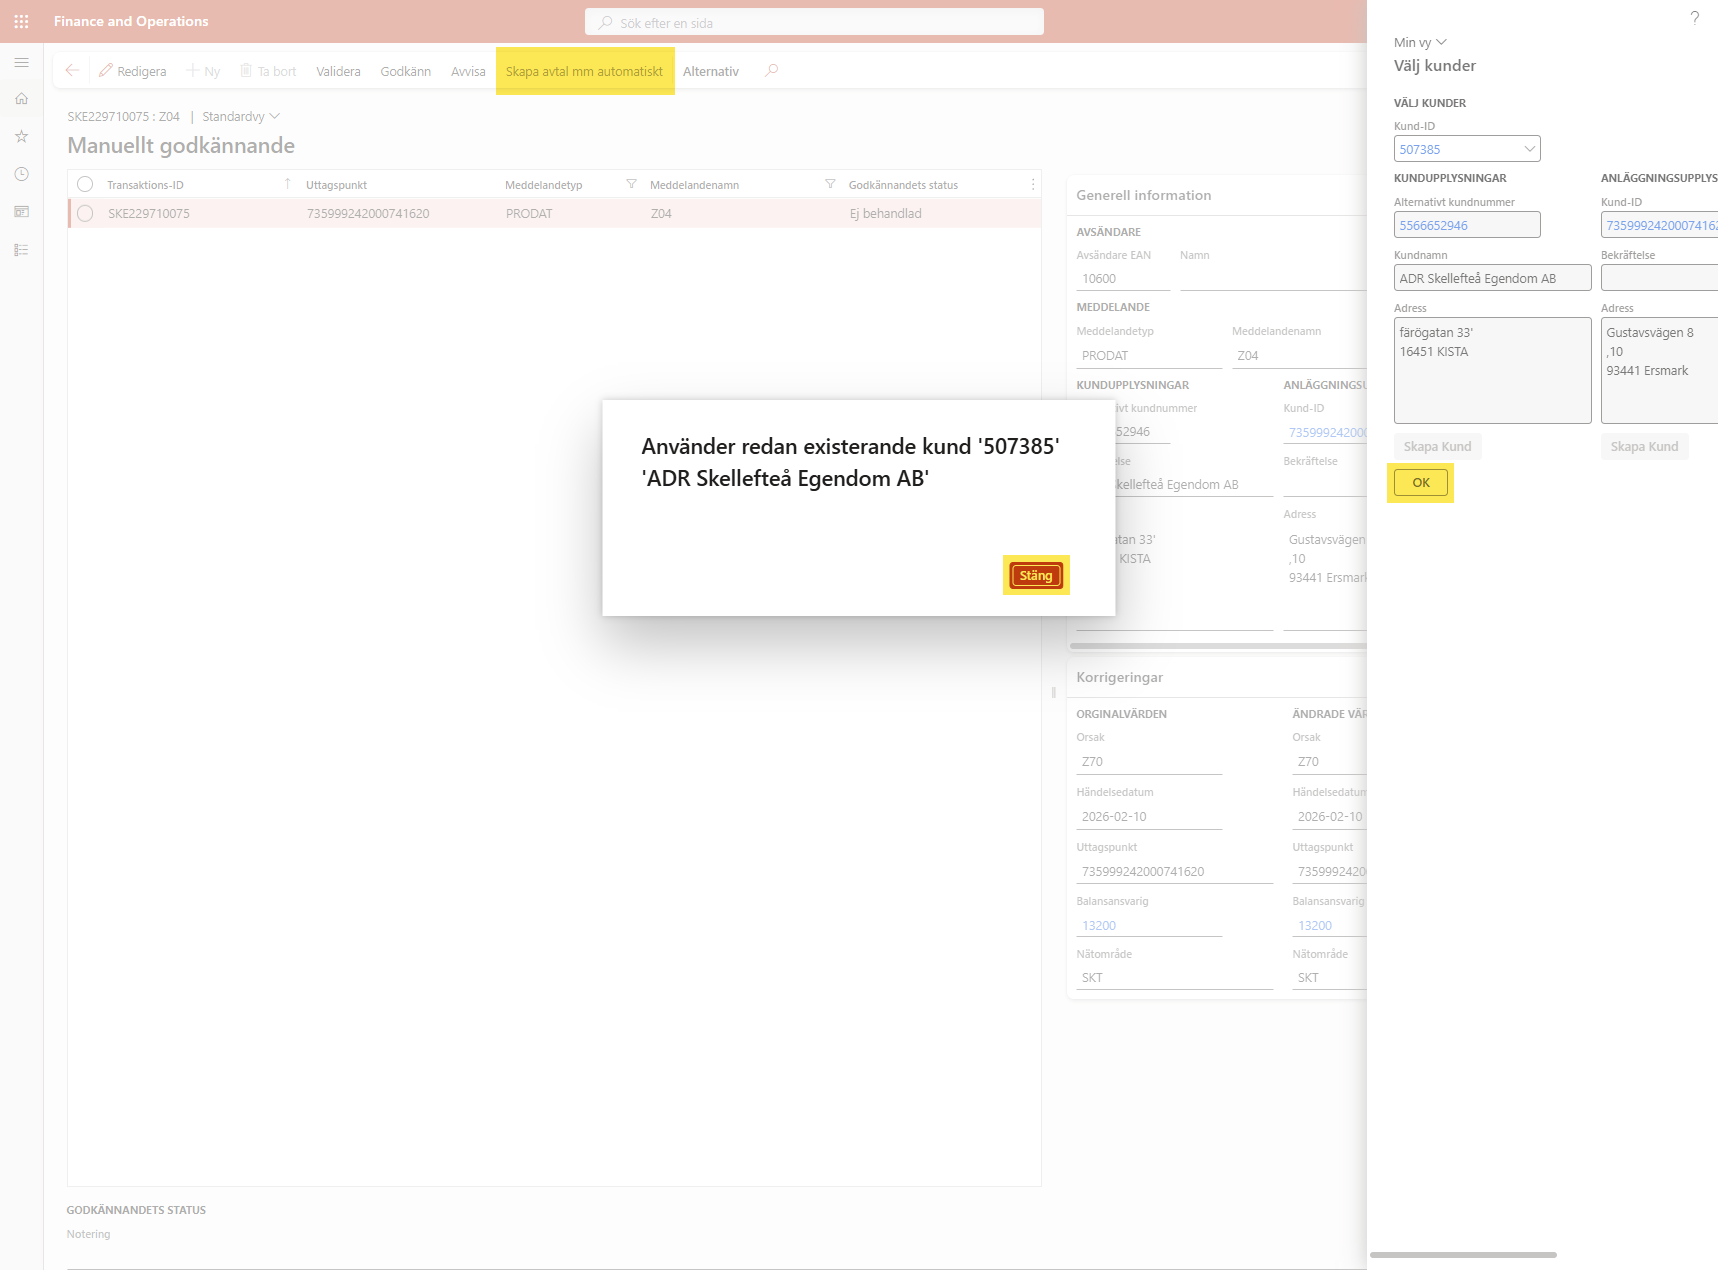
Task: Open the Kund-ID dropdown showing 507385
Action: tap(1528, 149)
